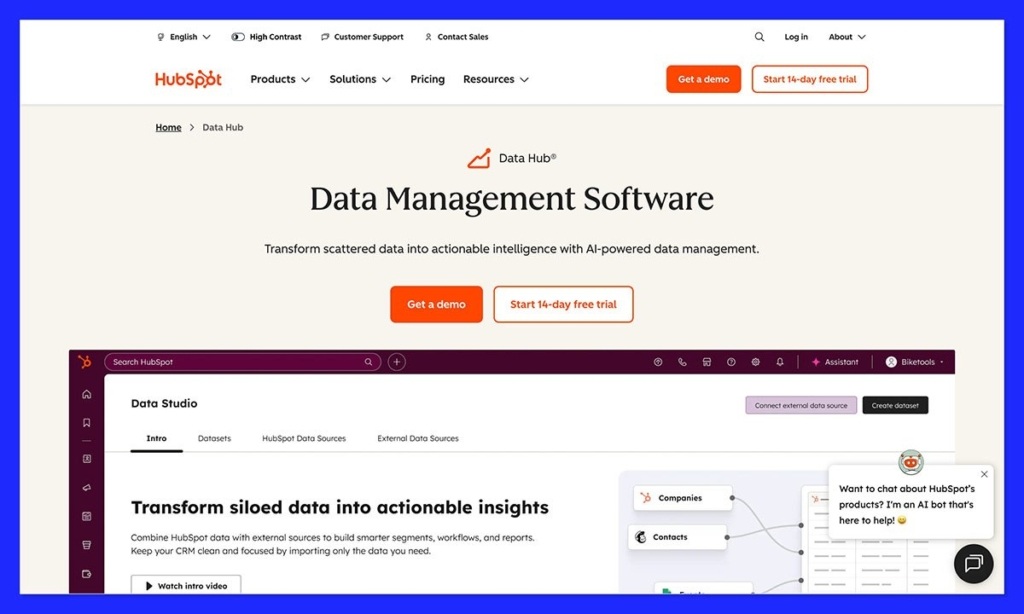Click the calling phone icon in the top bar
This screenshot has width=1024, height=614.
[x=683, y=361]
